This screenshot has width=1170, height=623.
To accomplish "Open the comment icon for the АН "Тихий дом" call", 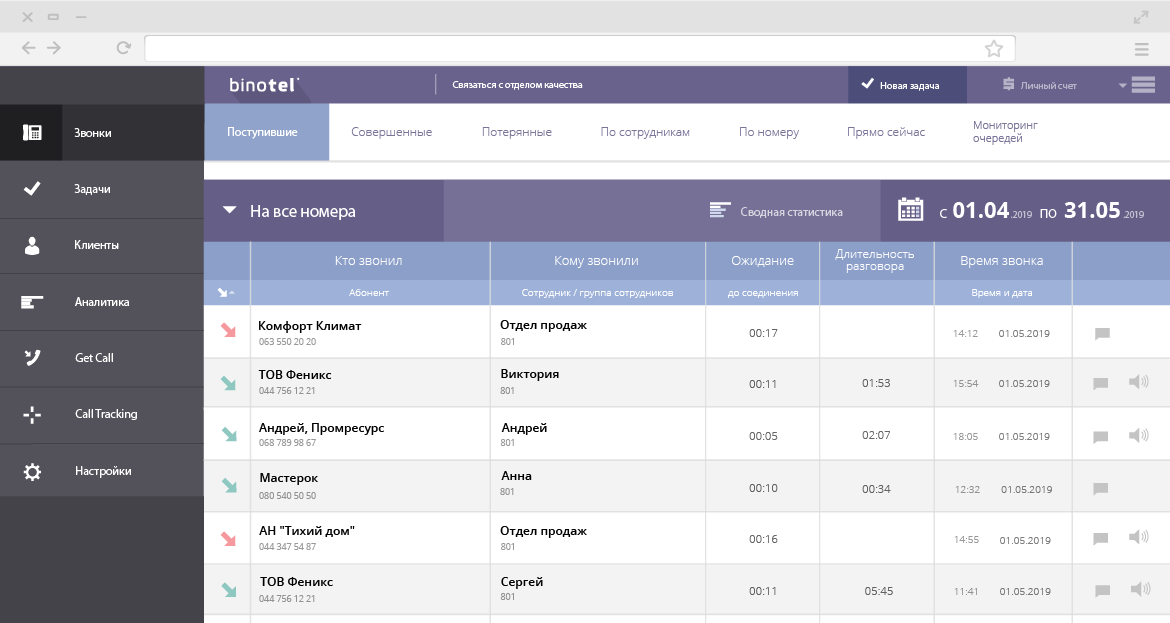I will click(x=1100, y=539).
